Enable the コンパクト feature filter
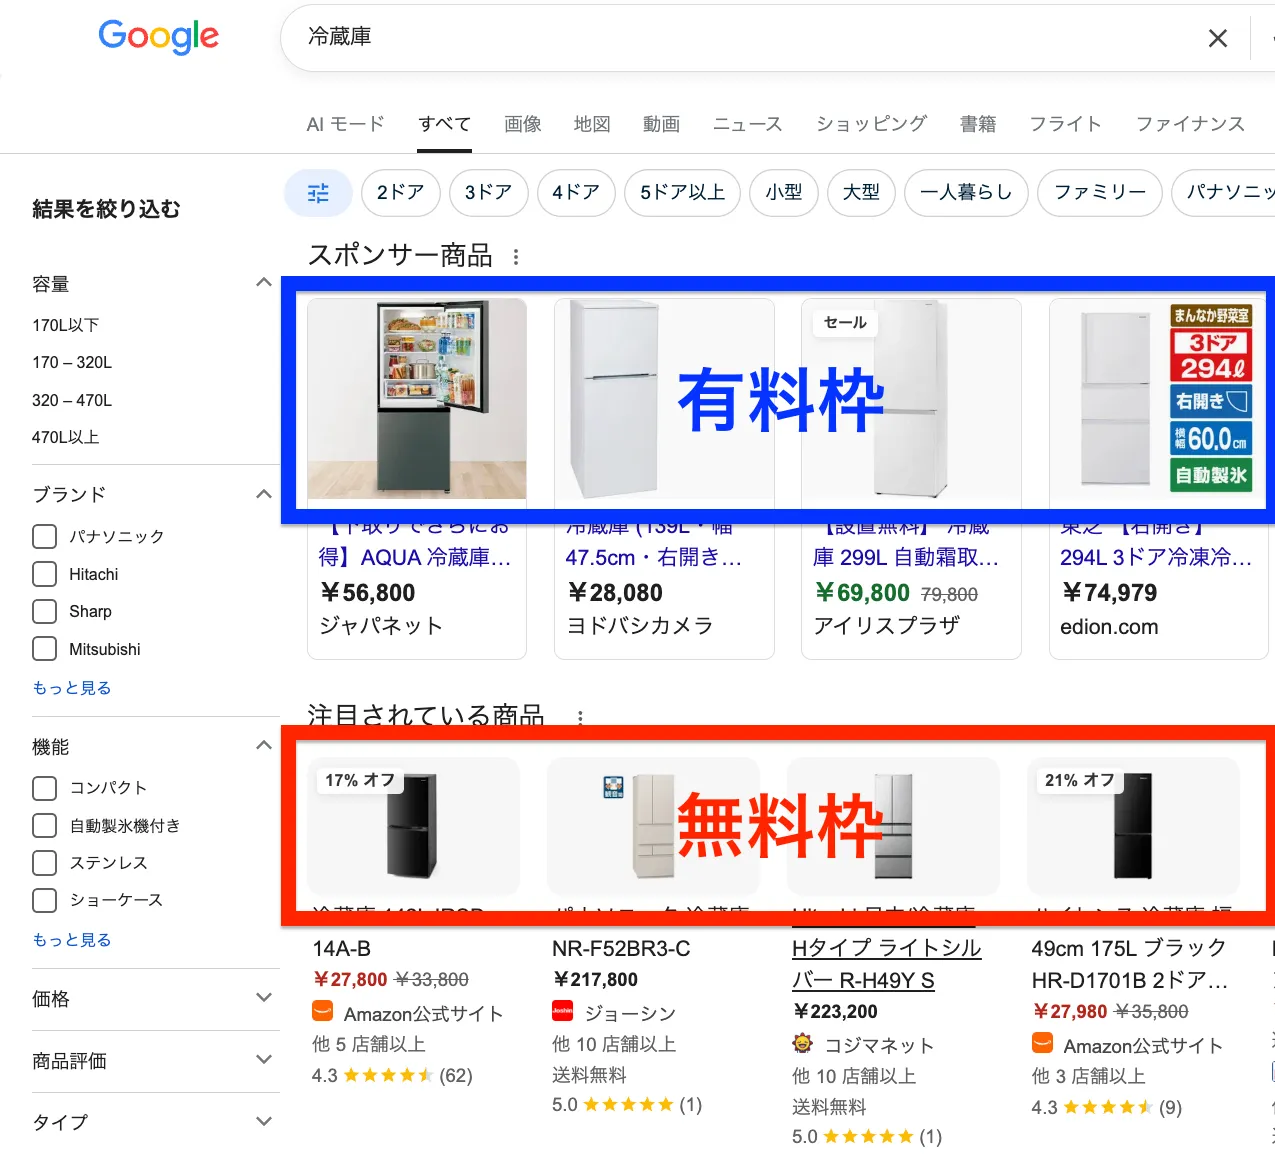Viewport: 1275px width, 1154px height. (45, 788)
